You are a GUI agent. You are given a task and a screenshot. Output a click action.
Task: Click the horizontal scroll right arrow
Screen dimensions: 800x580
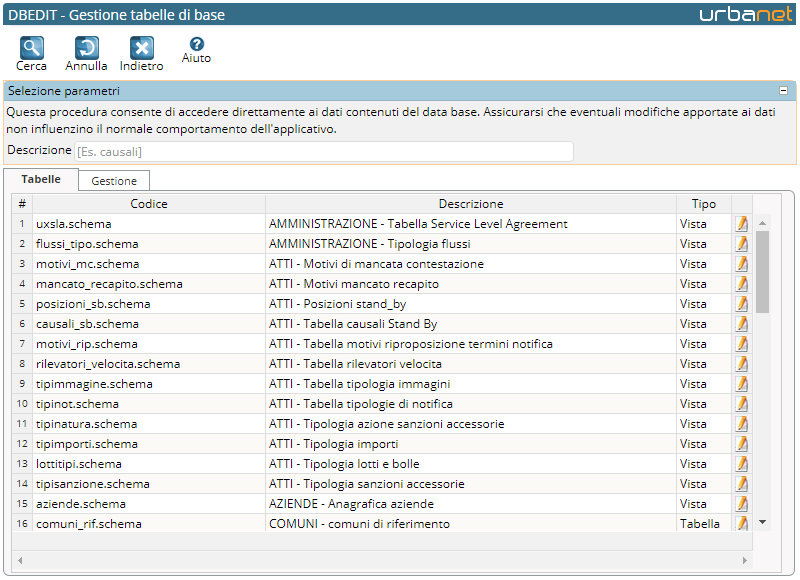[745, 561]
